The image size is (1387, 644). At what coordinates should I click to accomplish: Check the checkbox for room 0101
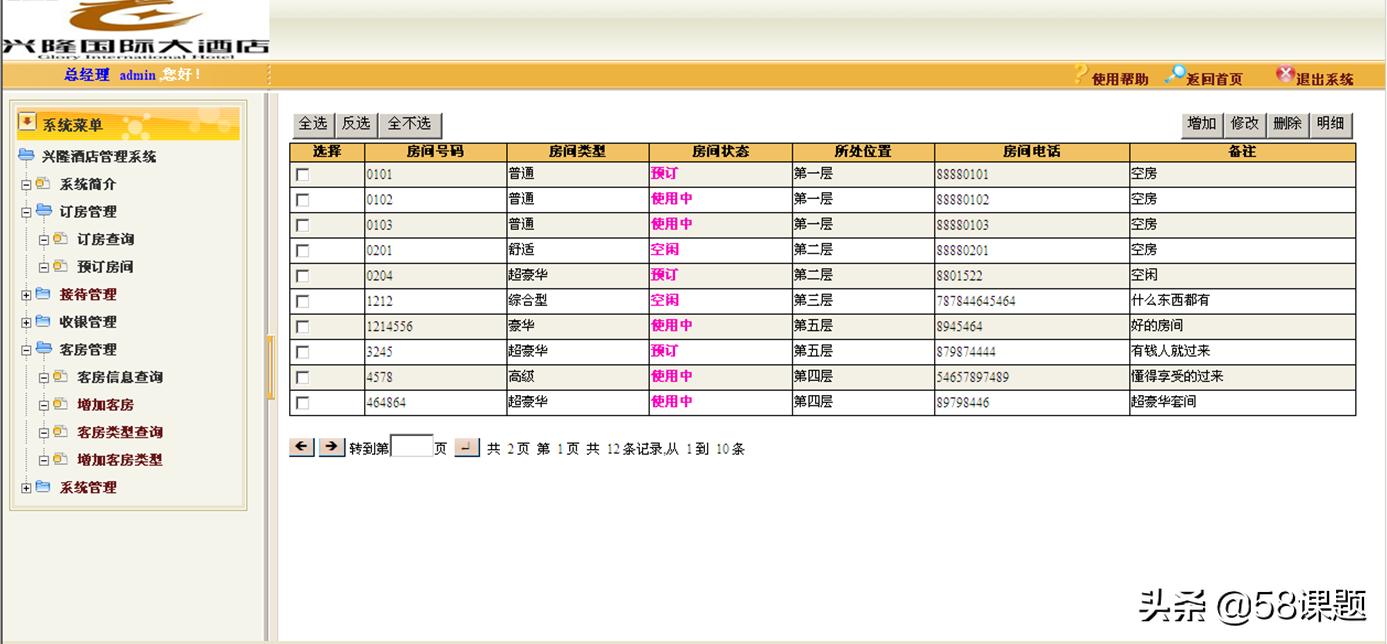(304, 174)
